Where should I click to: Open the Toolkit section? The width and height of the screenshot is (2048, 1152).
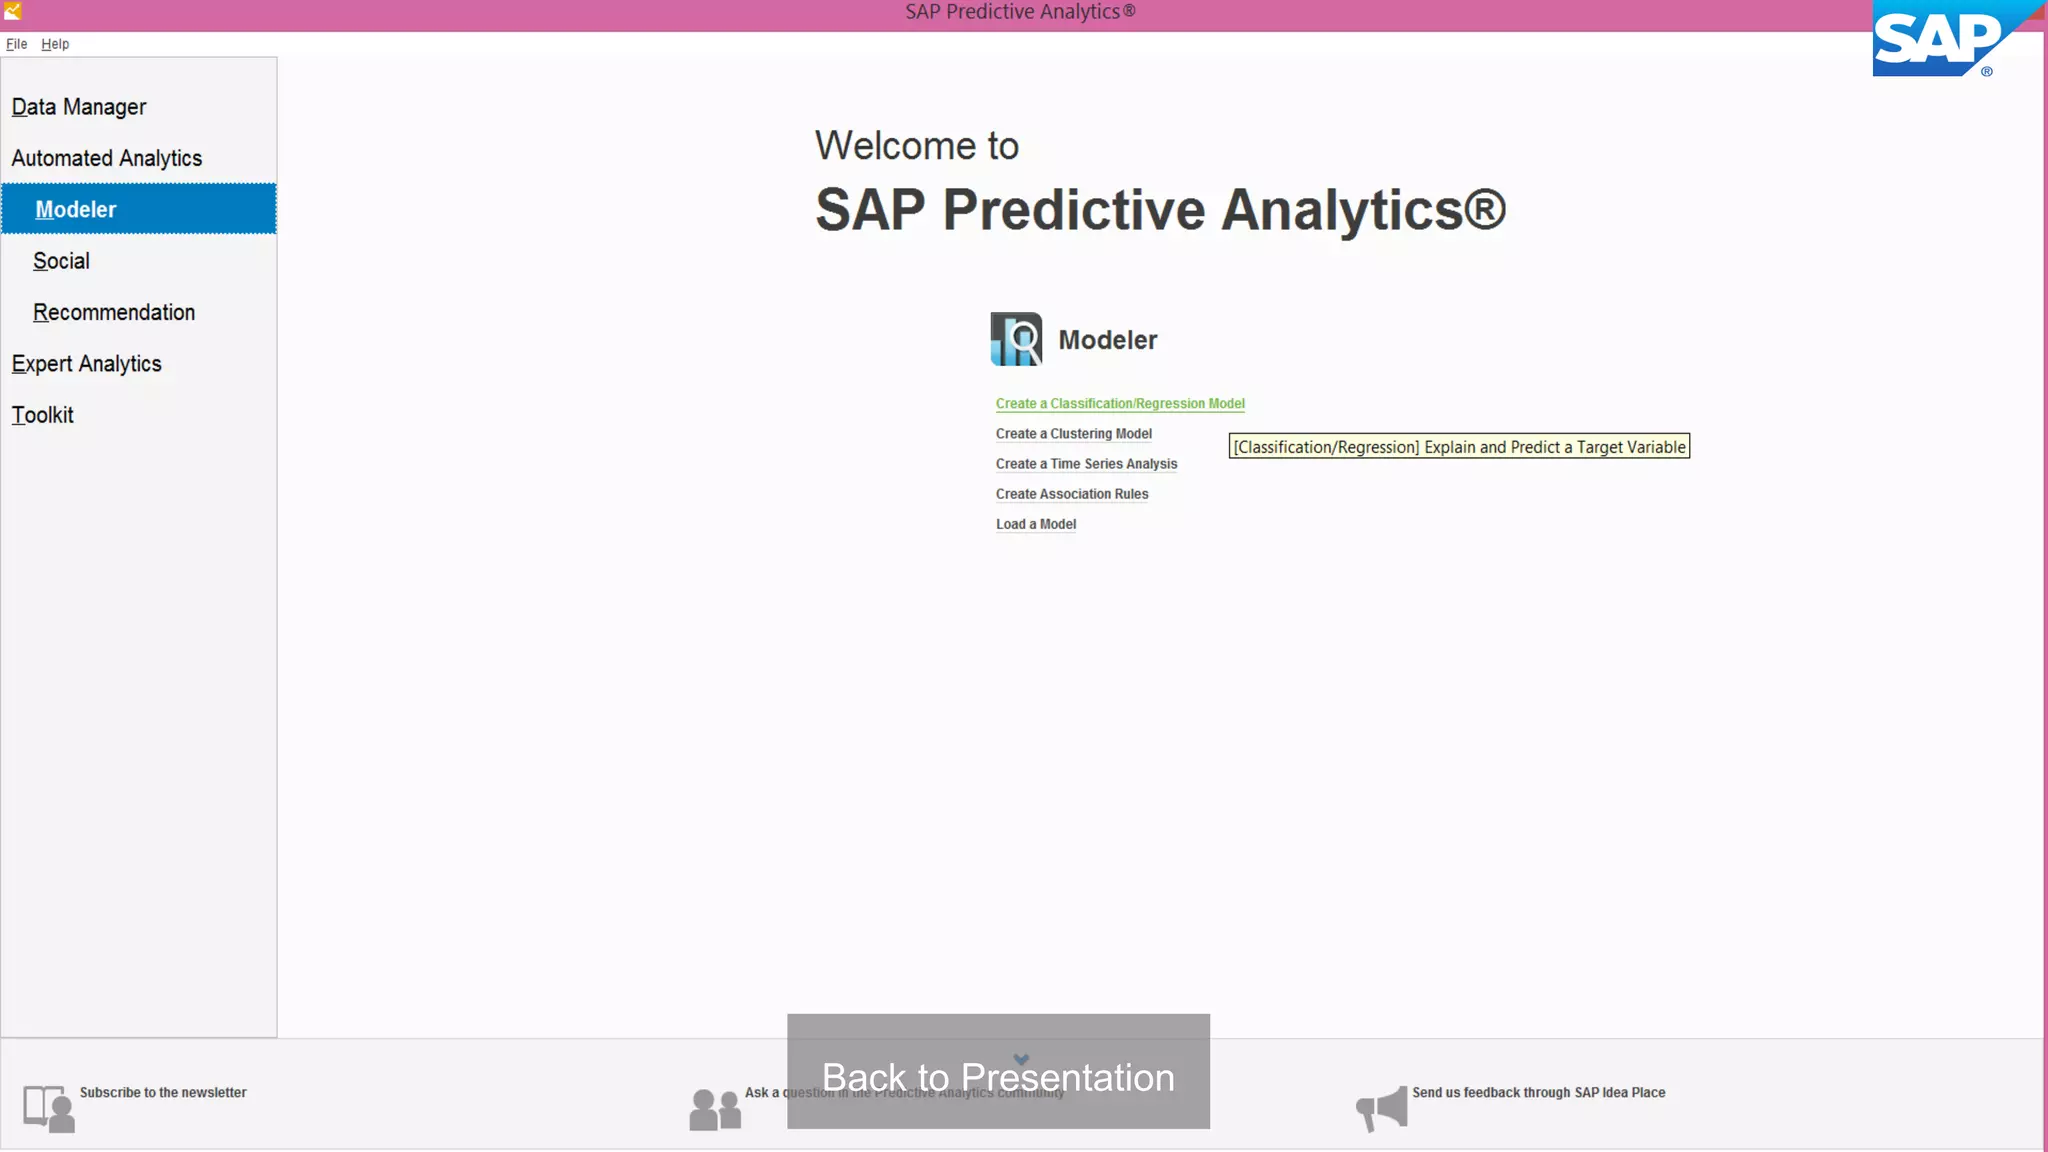point(43,415)
